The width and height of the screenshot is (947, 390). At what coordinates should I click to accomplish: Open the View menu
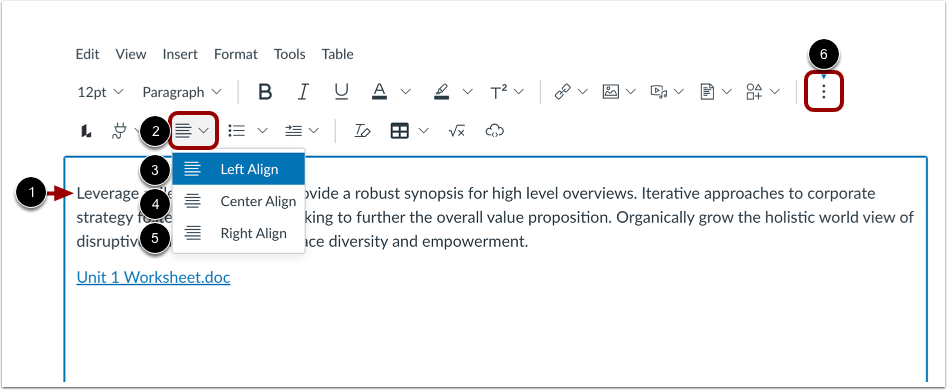coord(131,54)
